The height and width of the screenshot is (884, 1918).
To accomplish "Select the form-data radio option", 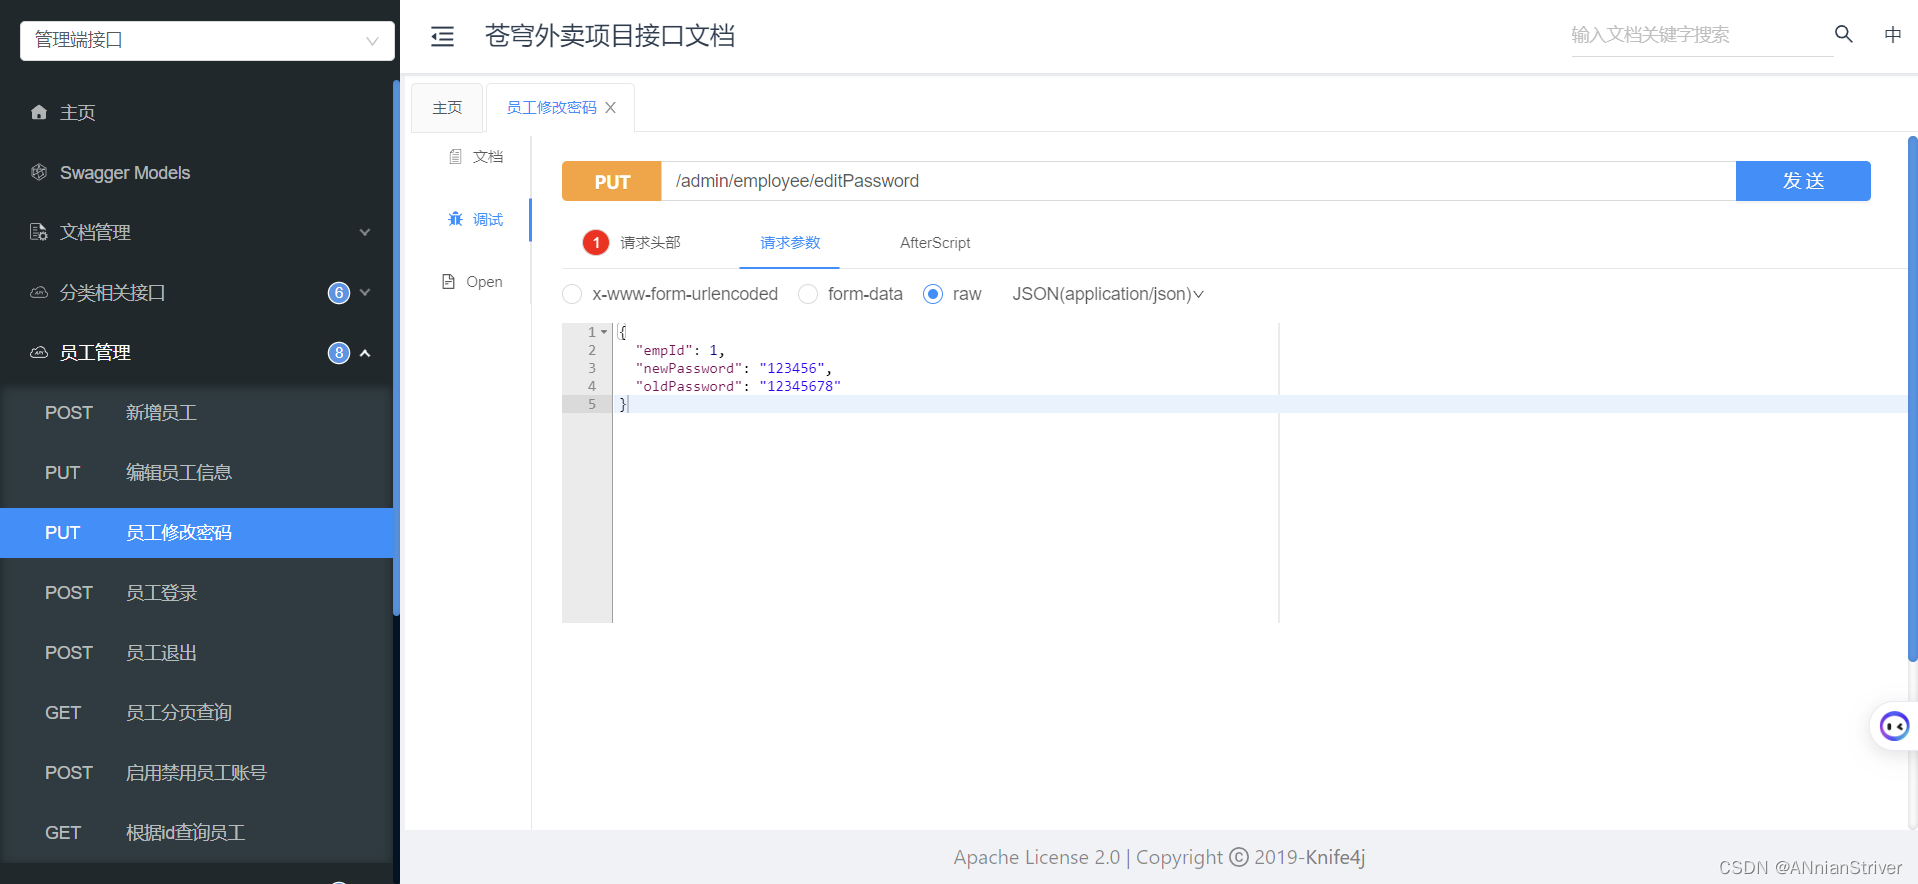I will (808, 294).
